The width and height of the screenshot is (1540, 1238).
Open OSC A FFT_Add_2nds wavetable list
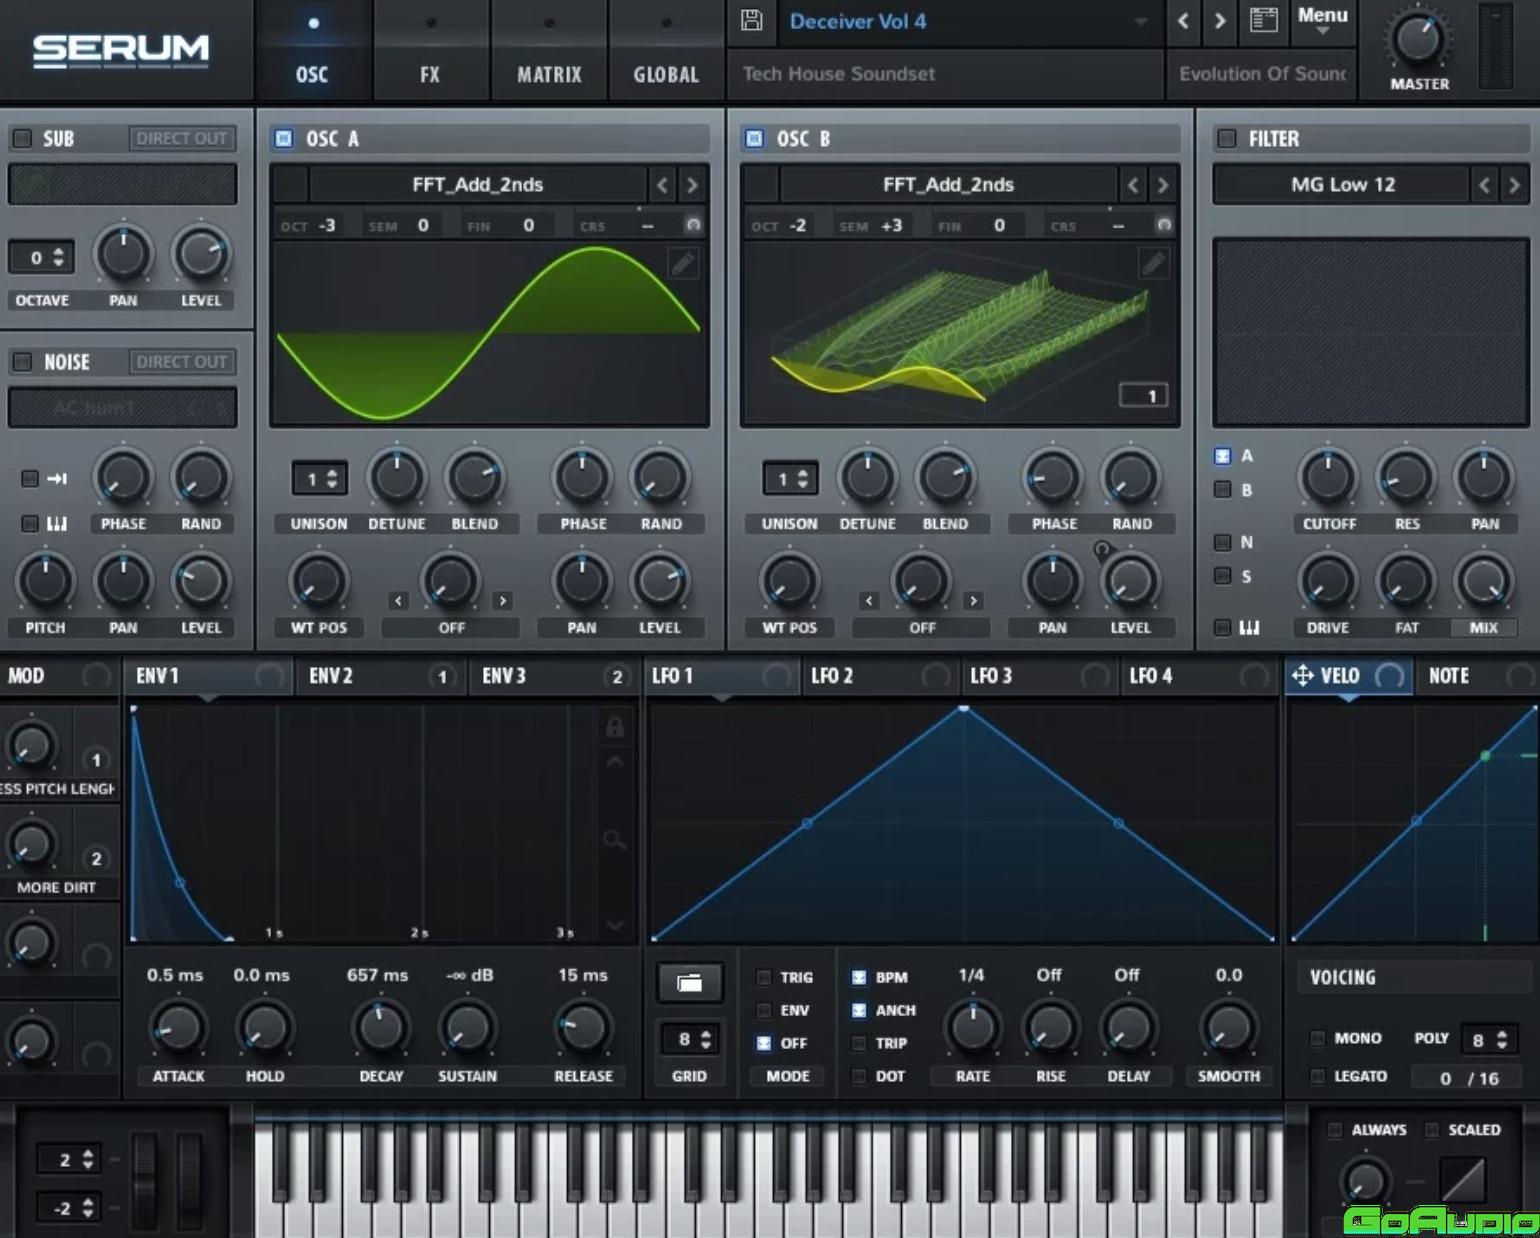(477, 185)
